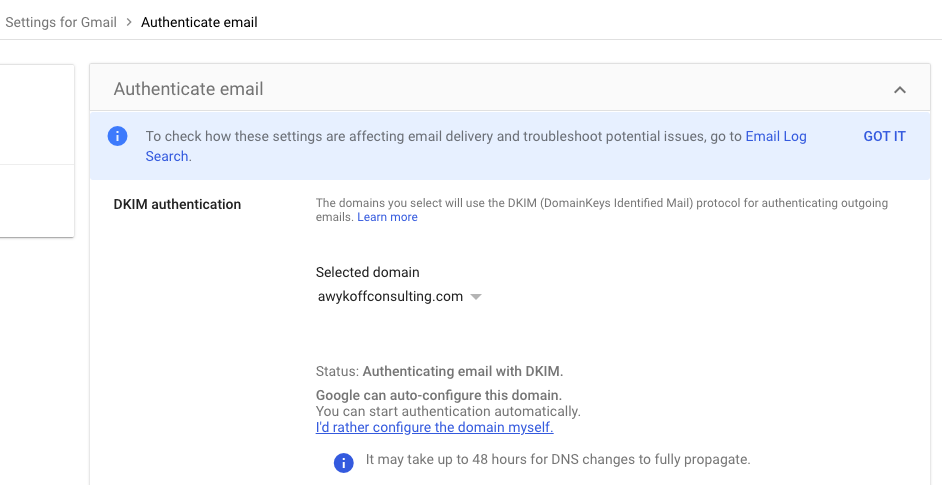Click the 48 hours DNS propagation message
942x485 pixels.
pos(558,460)
